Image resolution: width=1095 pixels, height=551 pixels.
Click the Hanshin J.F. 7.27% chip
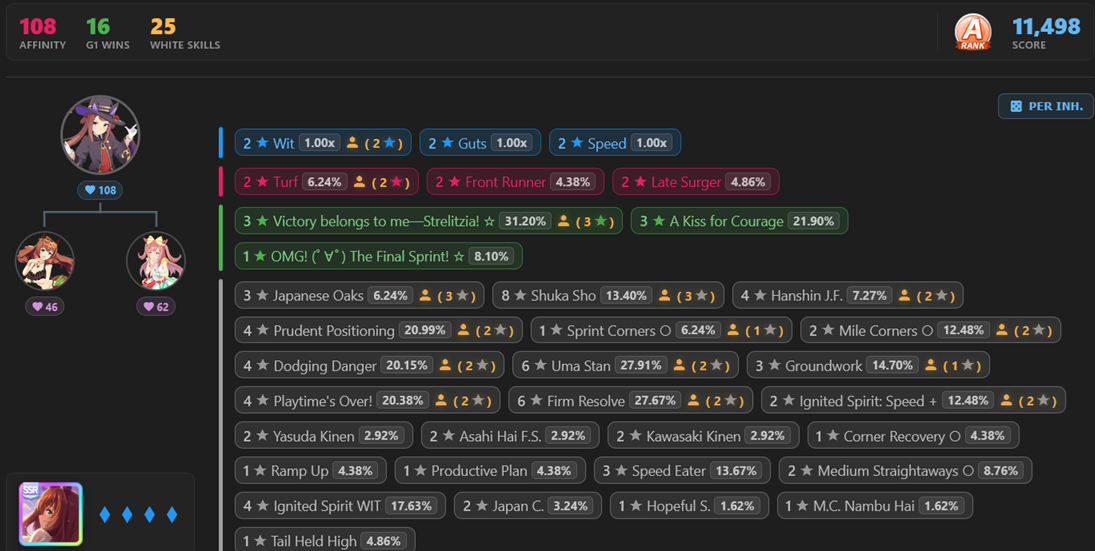coord(848,295)
